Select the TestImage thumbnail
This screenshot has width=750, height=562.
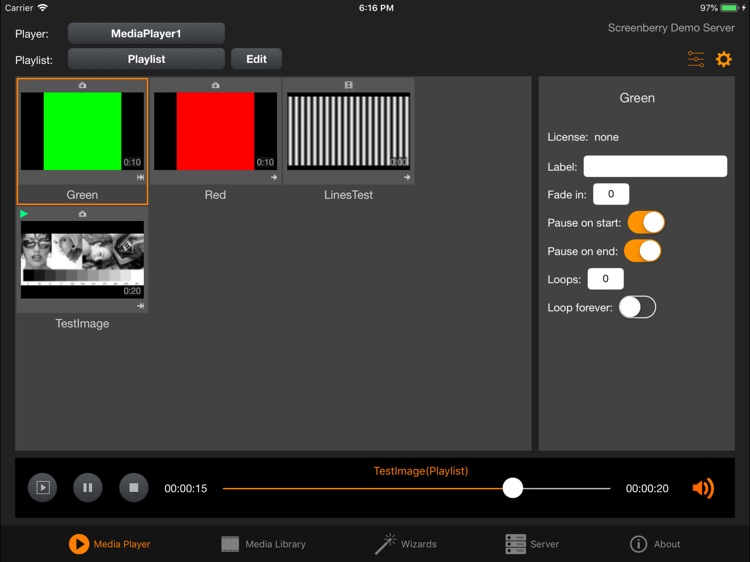[x=82, y=260]
